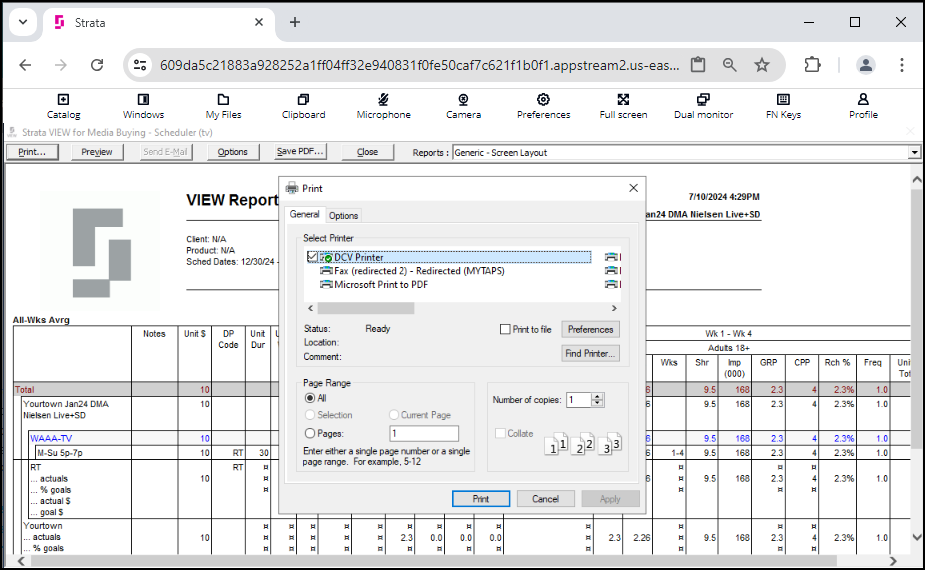Viewport: 925px width, 570px height.
Task: Click the browser address bar URL
Action: coord(419,65)
